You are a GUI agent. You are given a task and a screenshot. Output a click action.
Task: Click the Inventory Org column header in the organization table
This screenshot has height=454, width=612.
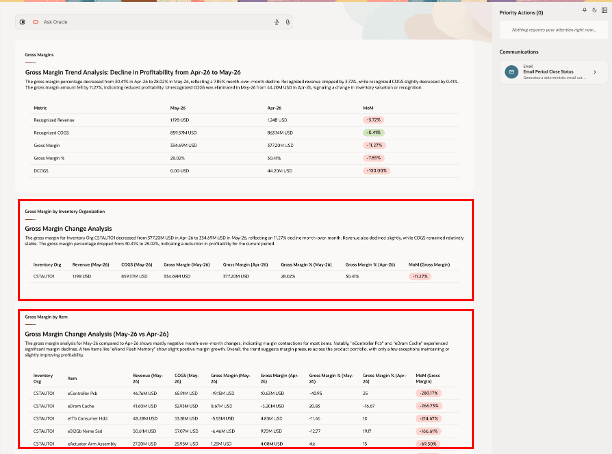point(47,265)
